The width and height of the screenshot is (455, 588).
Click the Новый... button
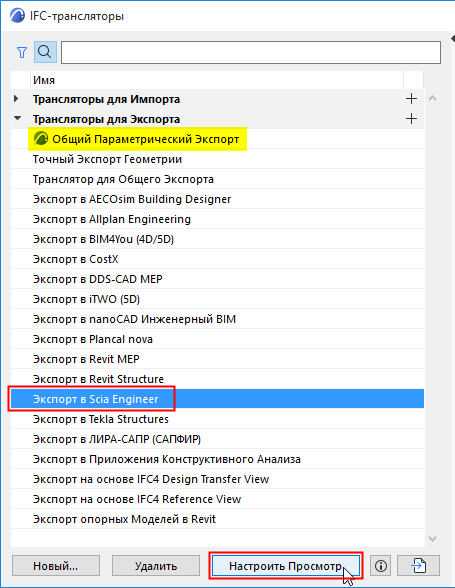[56, 566]
